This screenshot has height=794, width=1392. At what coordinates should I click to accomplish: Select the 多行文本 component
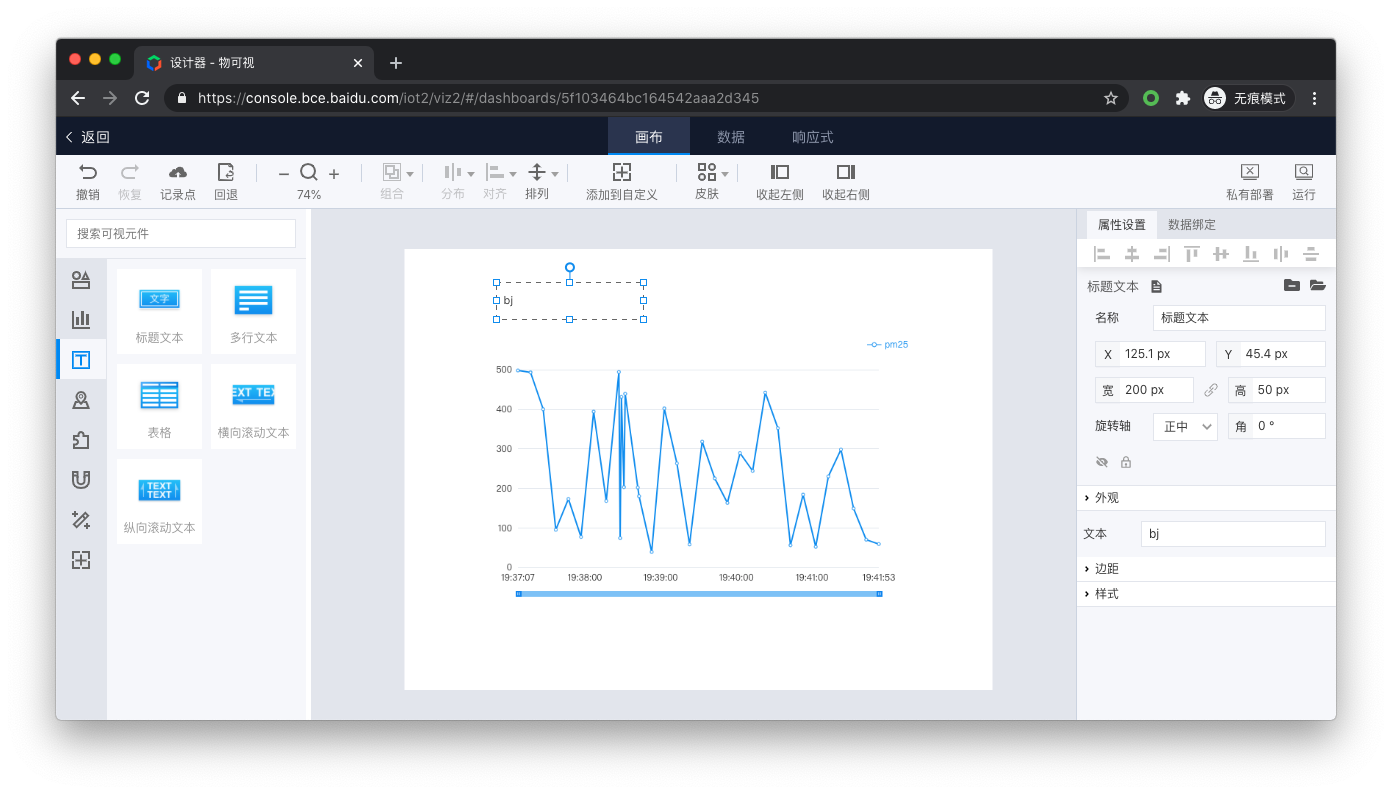coord(254,311)
